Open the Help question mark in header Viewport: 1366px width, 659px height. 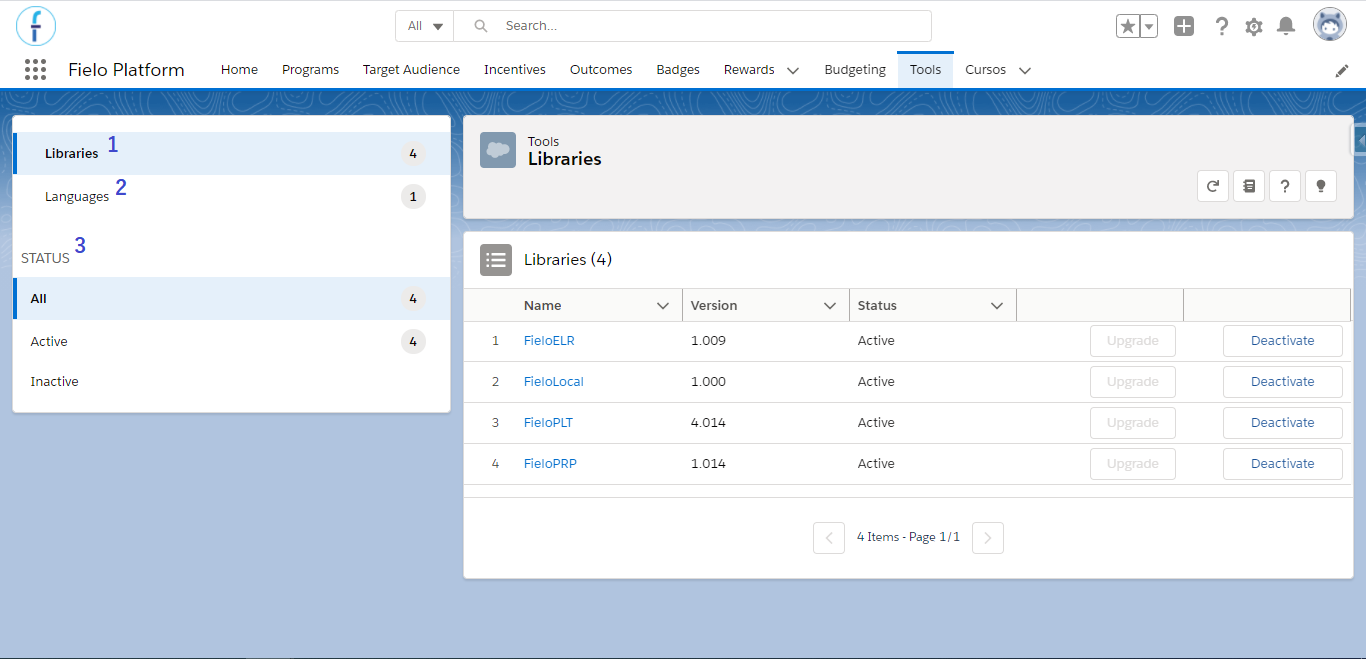coord(1221,27)
